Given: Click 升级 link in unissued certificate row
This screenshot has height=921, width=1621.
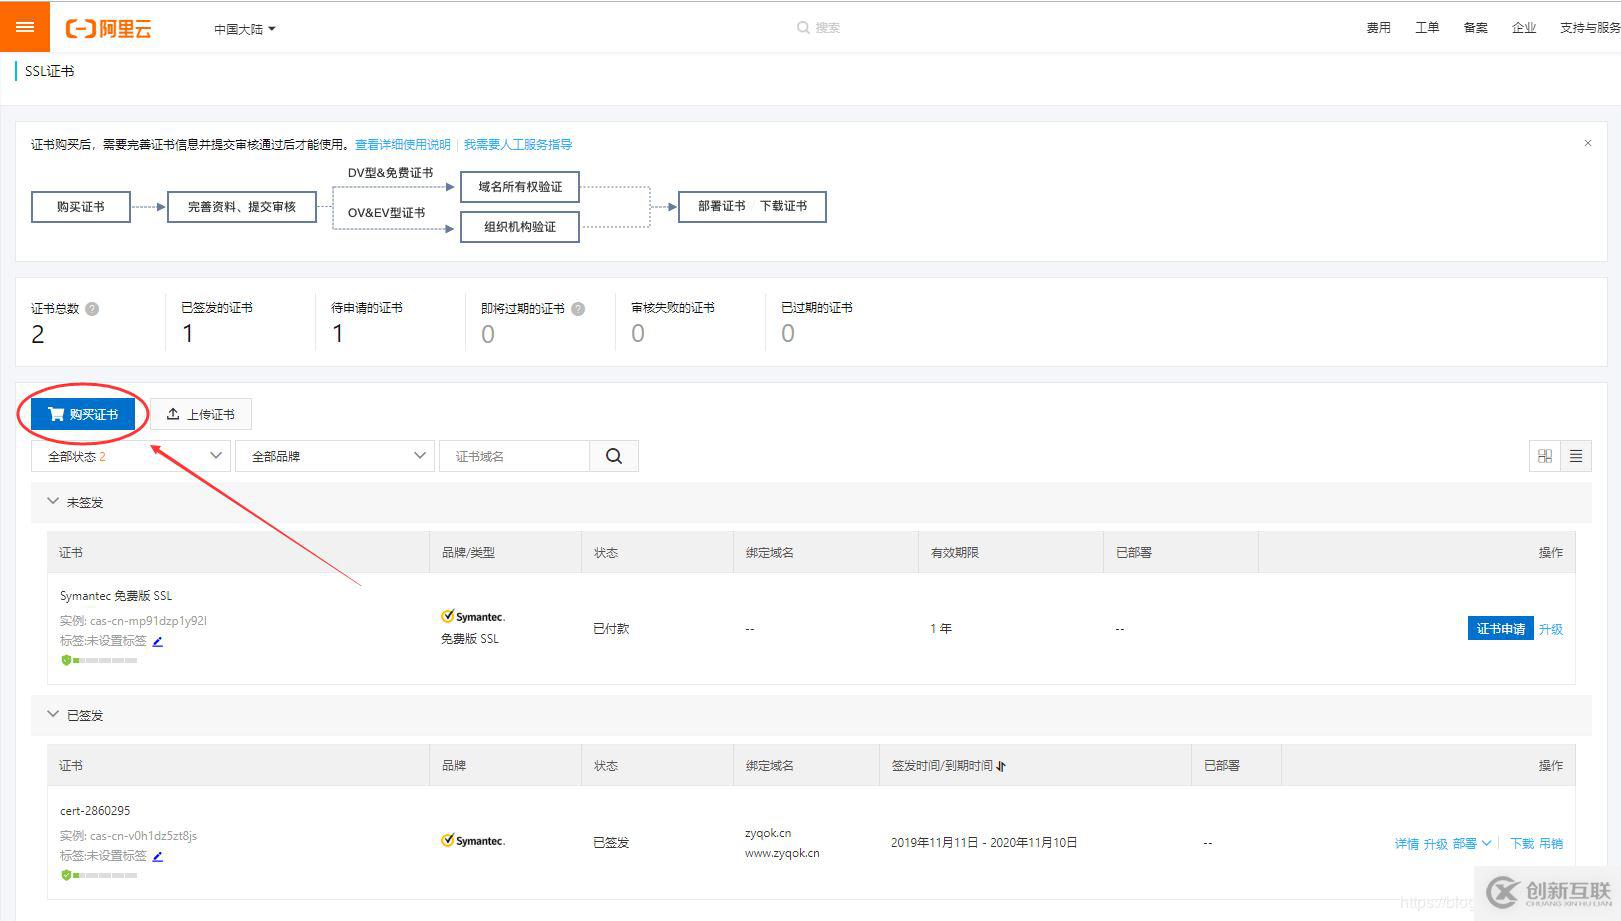Looking at the screenshot, I should coord(1551,629).
